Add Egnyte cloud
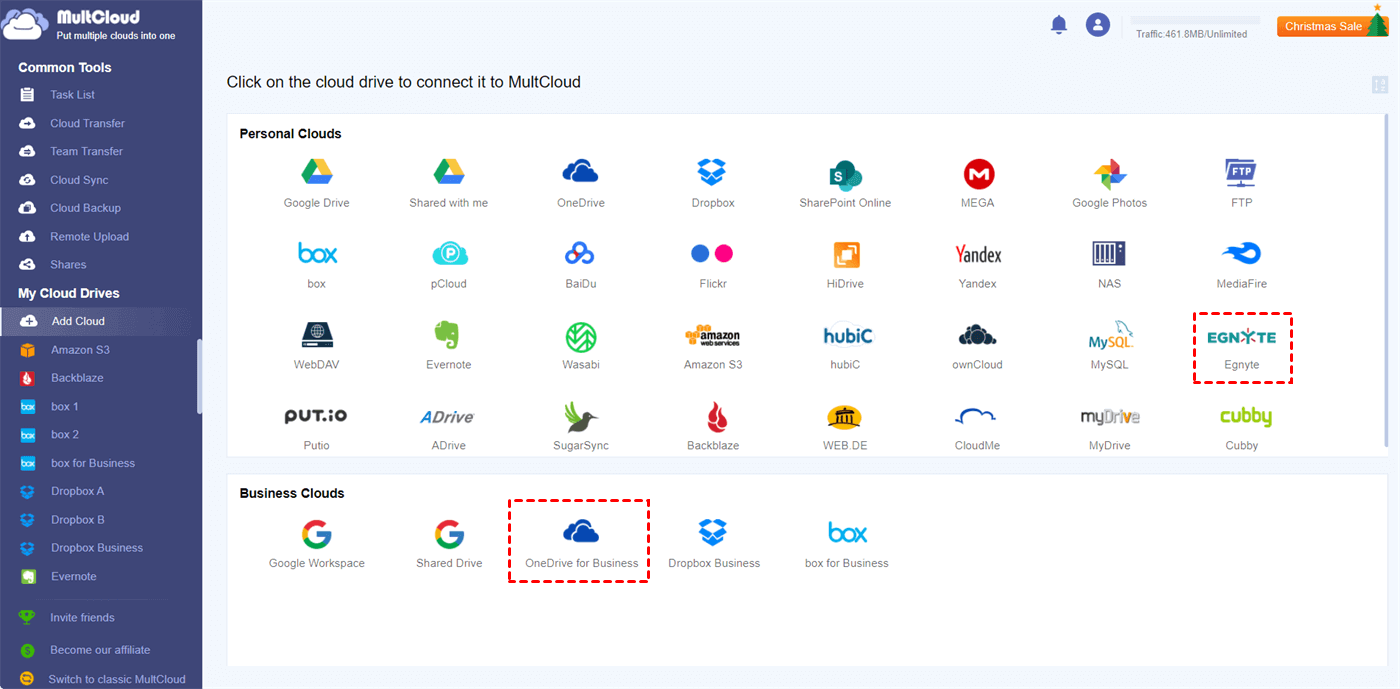The image size is (1400, 689). (1241, 347)
